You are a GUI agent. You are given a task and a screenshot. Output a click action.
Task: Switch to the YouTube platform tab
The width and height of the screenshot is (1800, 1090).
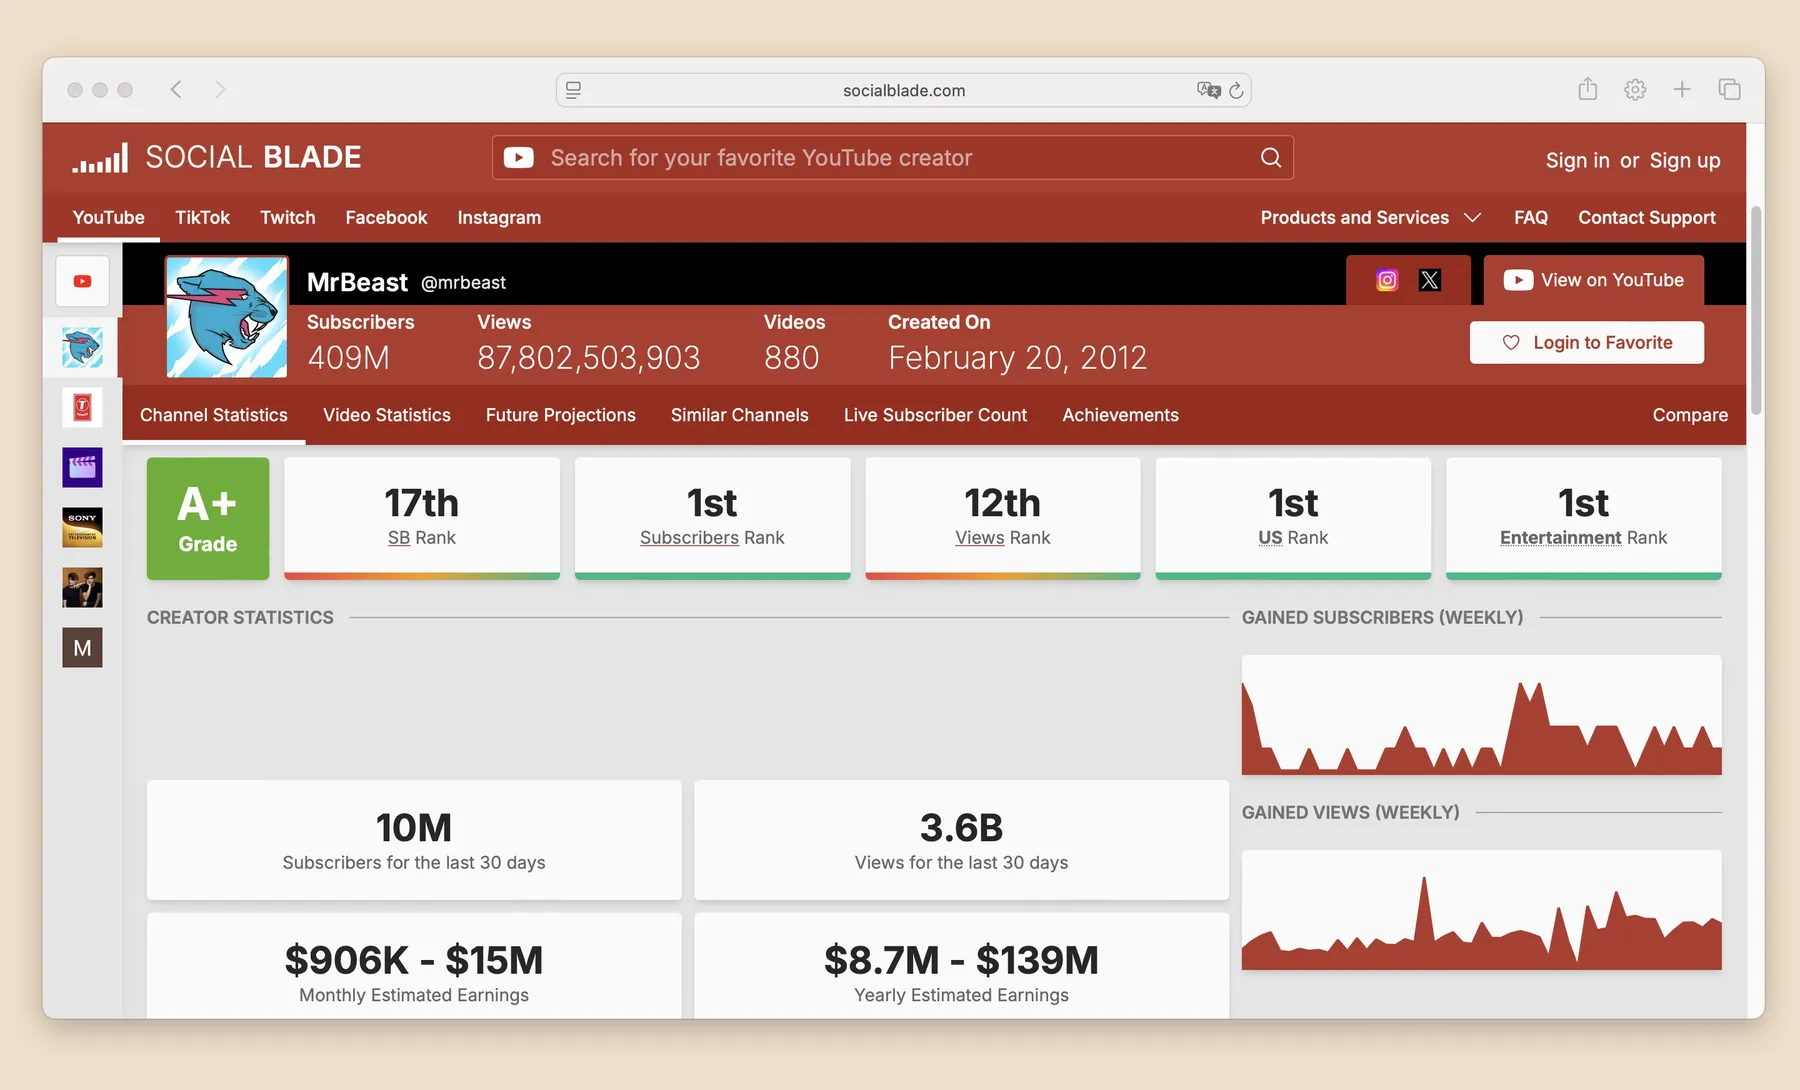click(109, 218)
